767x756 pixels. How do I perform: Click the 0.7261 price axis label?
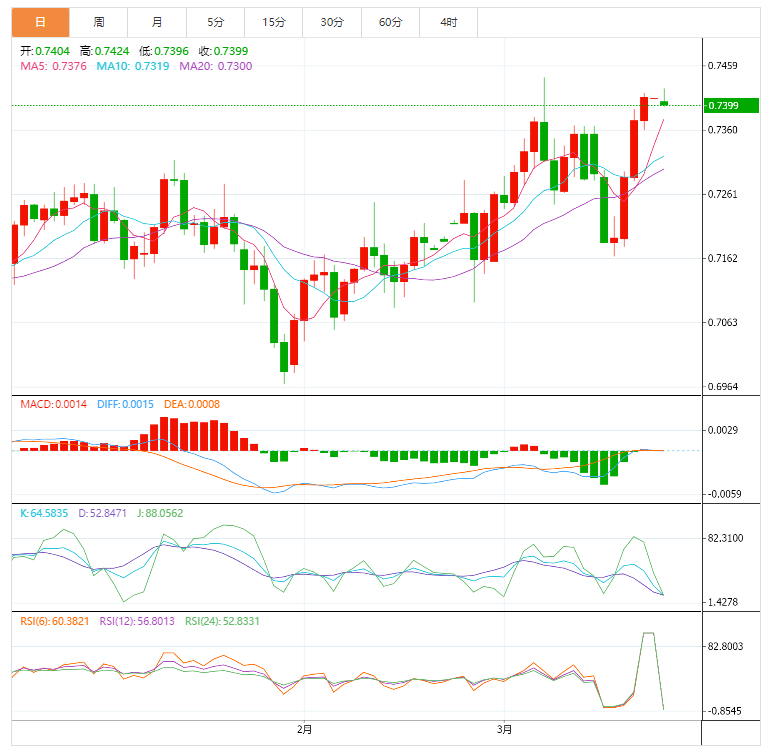coord(722,194)
